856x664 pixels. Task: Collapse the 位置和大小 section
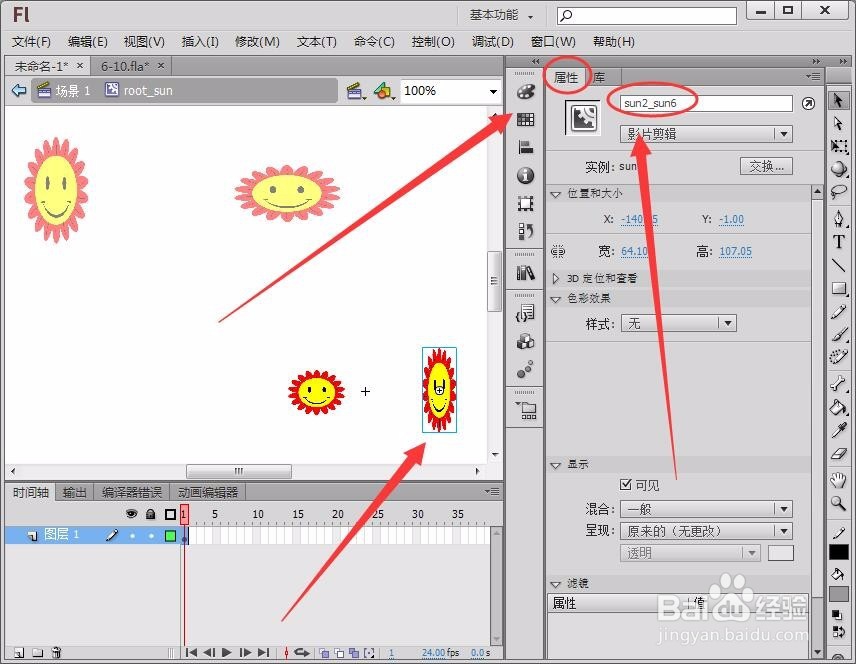(557, 194)
